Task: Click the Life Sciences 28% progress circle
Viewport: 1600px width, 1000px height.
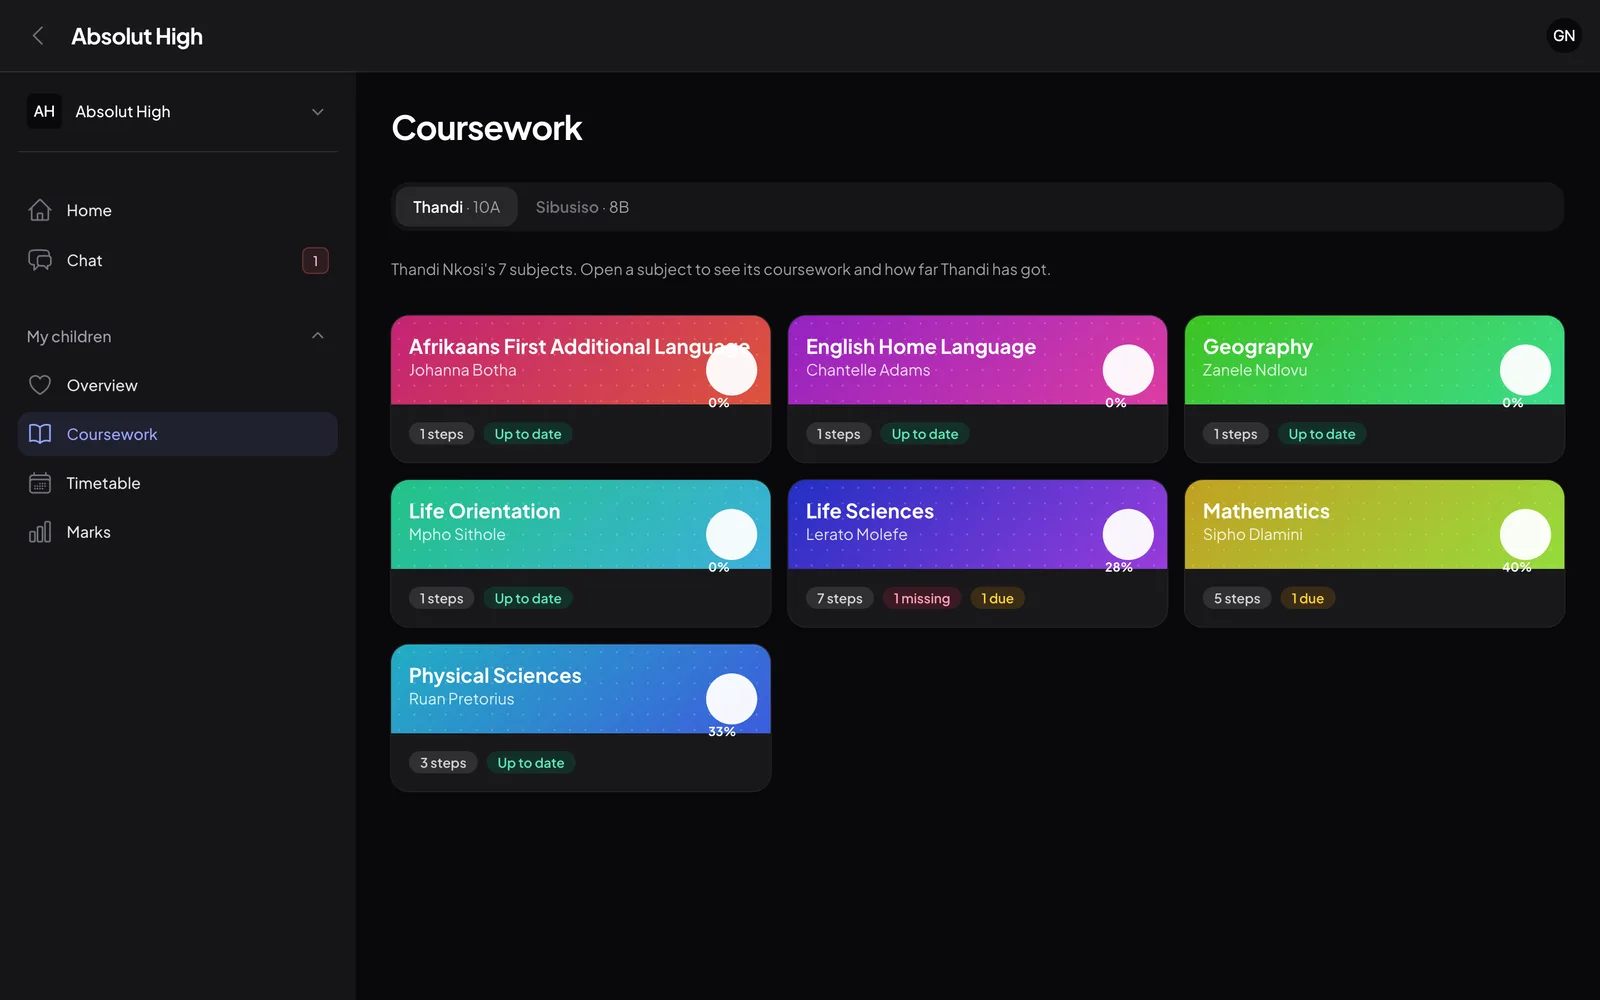Action: click(x=1128, y=534)
